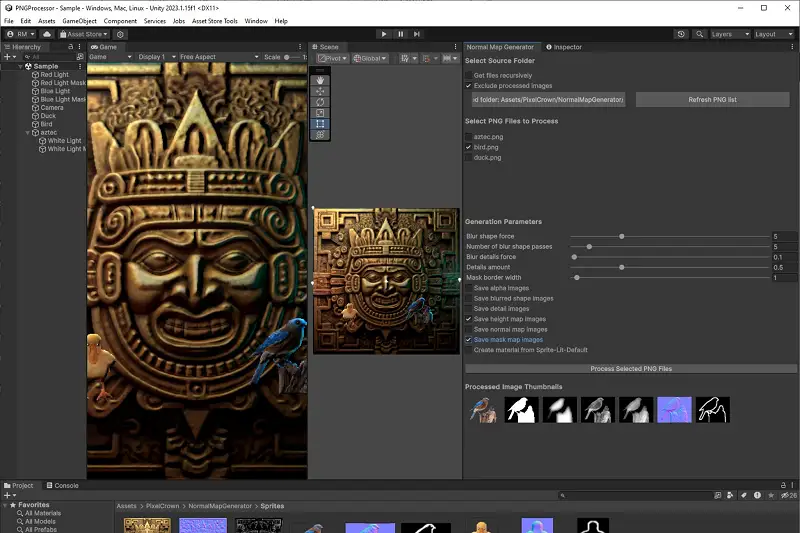Viewport: 800px width, 533px height.
Task: Open the bird normal map thumbnail
Action: tap(674, 410)
